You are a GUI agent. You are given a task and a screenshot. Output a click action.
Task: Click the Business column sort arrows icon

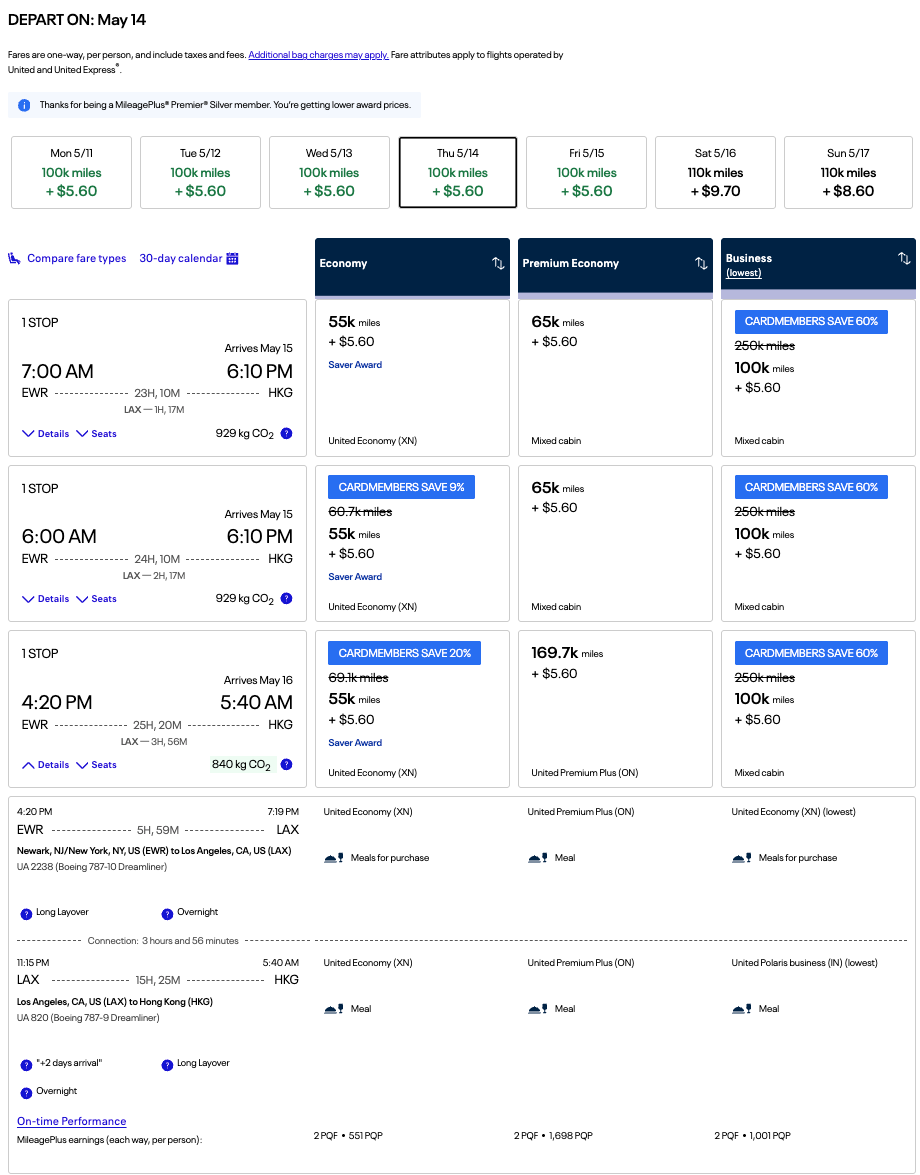(x=904, y=258)
